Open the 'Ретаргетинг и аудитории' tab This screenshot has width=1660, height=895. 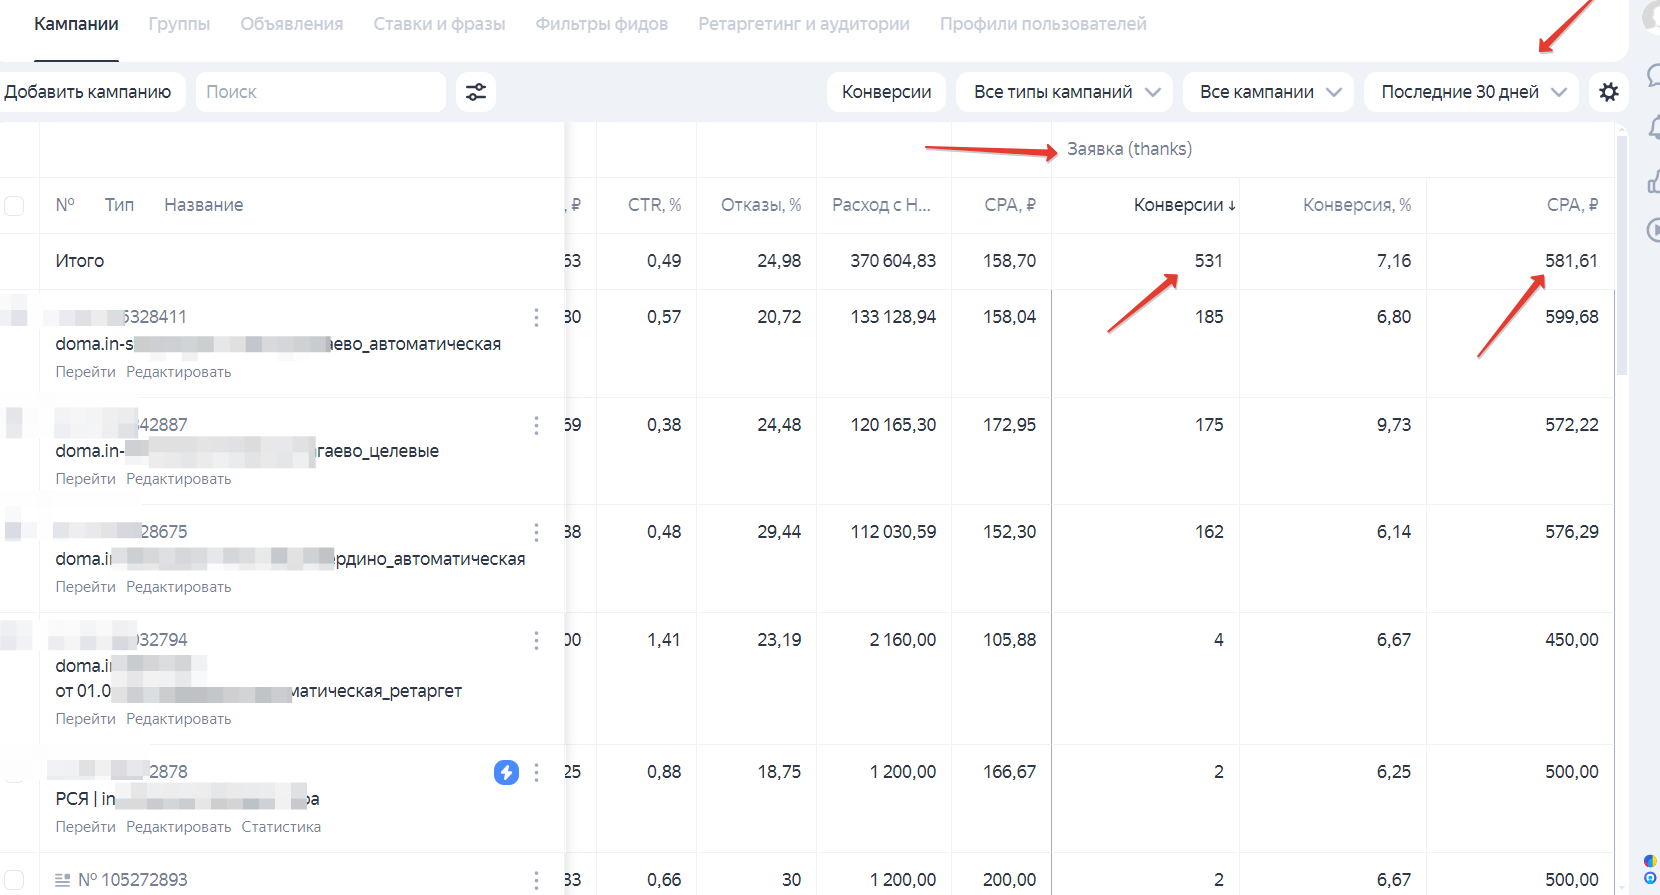click(x=804, y=24)
